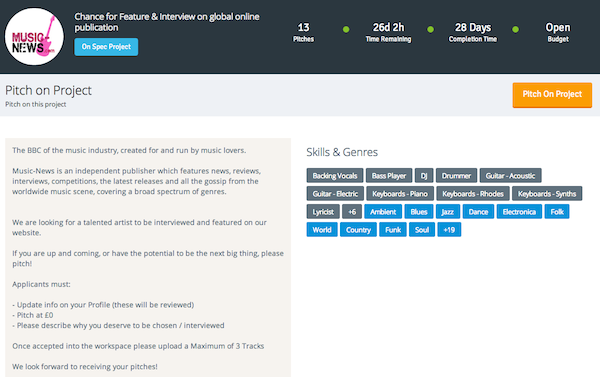The width and height of the screenshot is (600, 377).
Task: Select the Bass Player skill tag
Action: click(x=389, y=176)
